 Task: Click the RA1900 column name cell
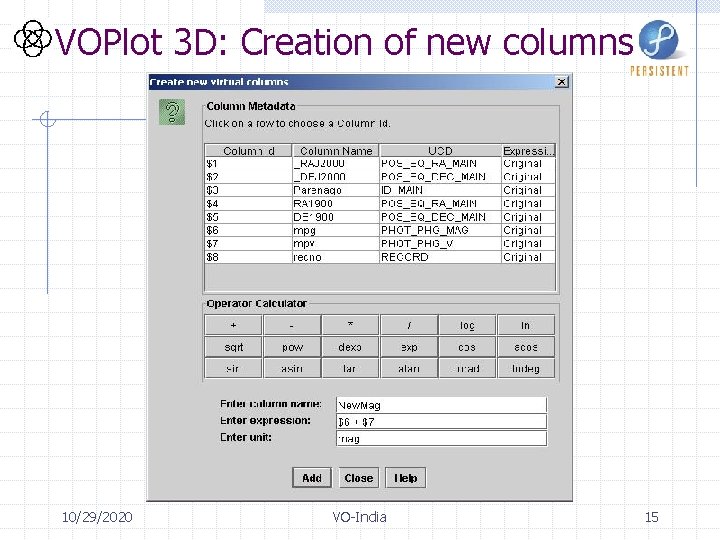point(336,203)
